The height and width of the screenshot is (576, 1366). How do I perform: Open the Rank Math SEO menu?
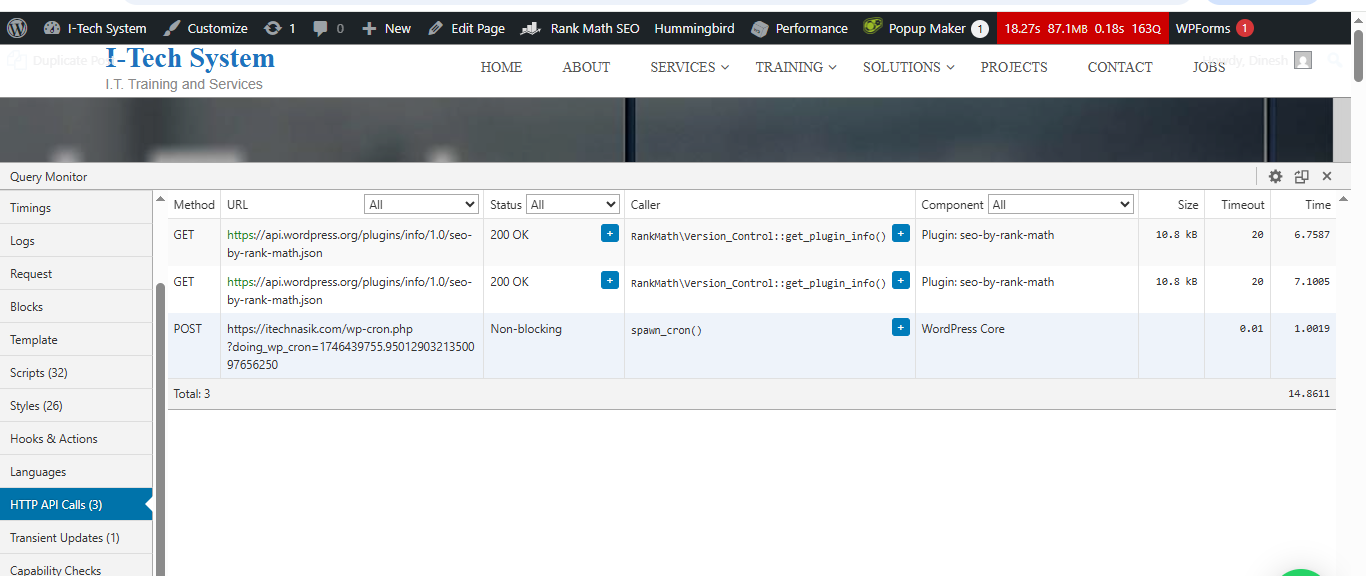[580, 28]
